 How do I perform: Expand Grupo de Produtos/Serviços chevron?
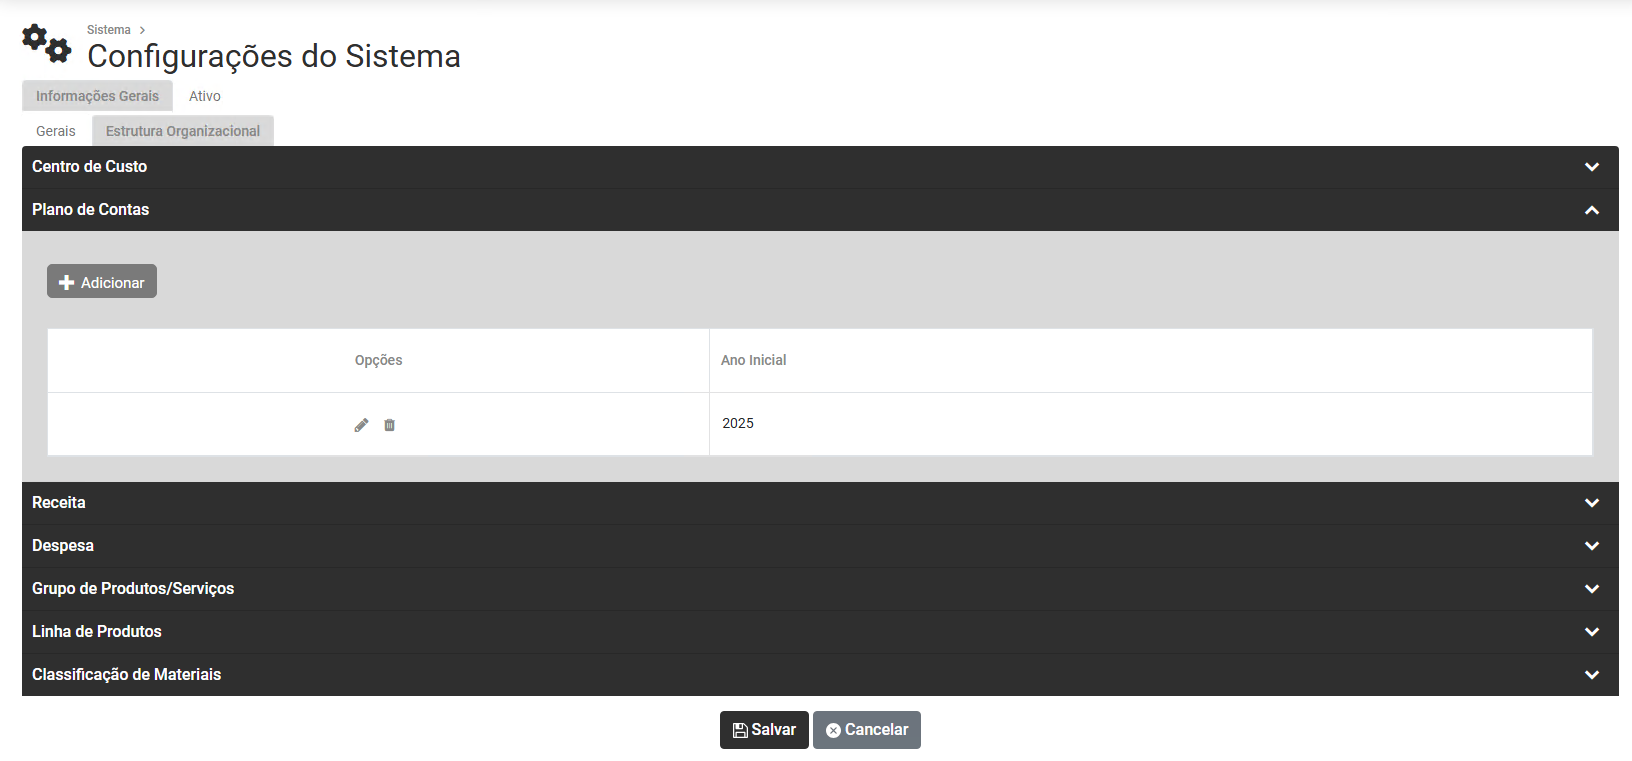tap(1592, 589)
